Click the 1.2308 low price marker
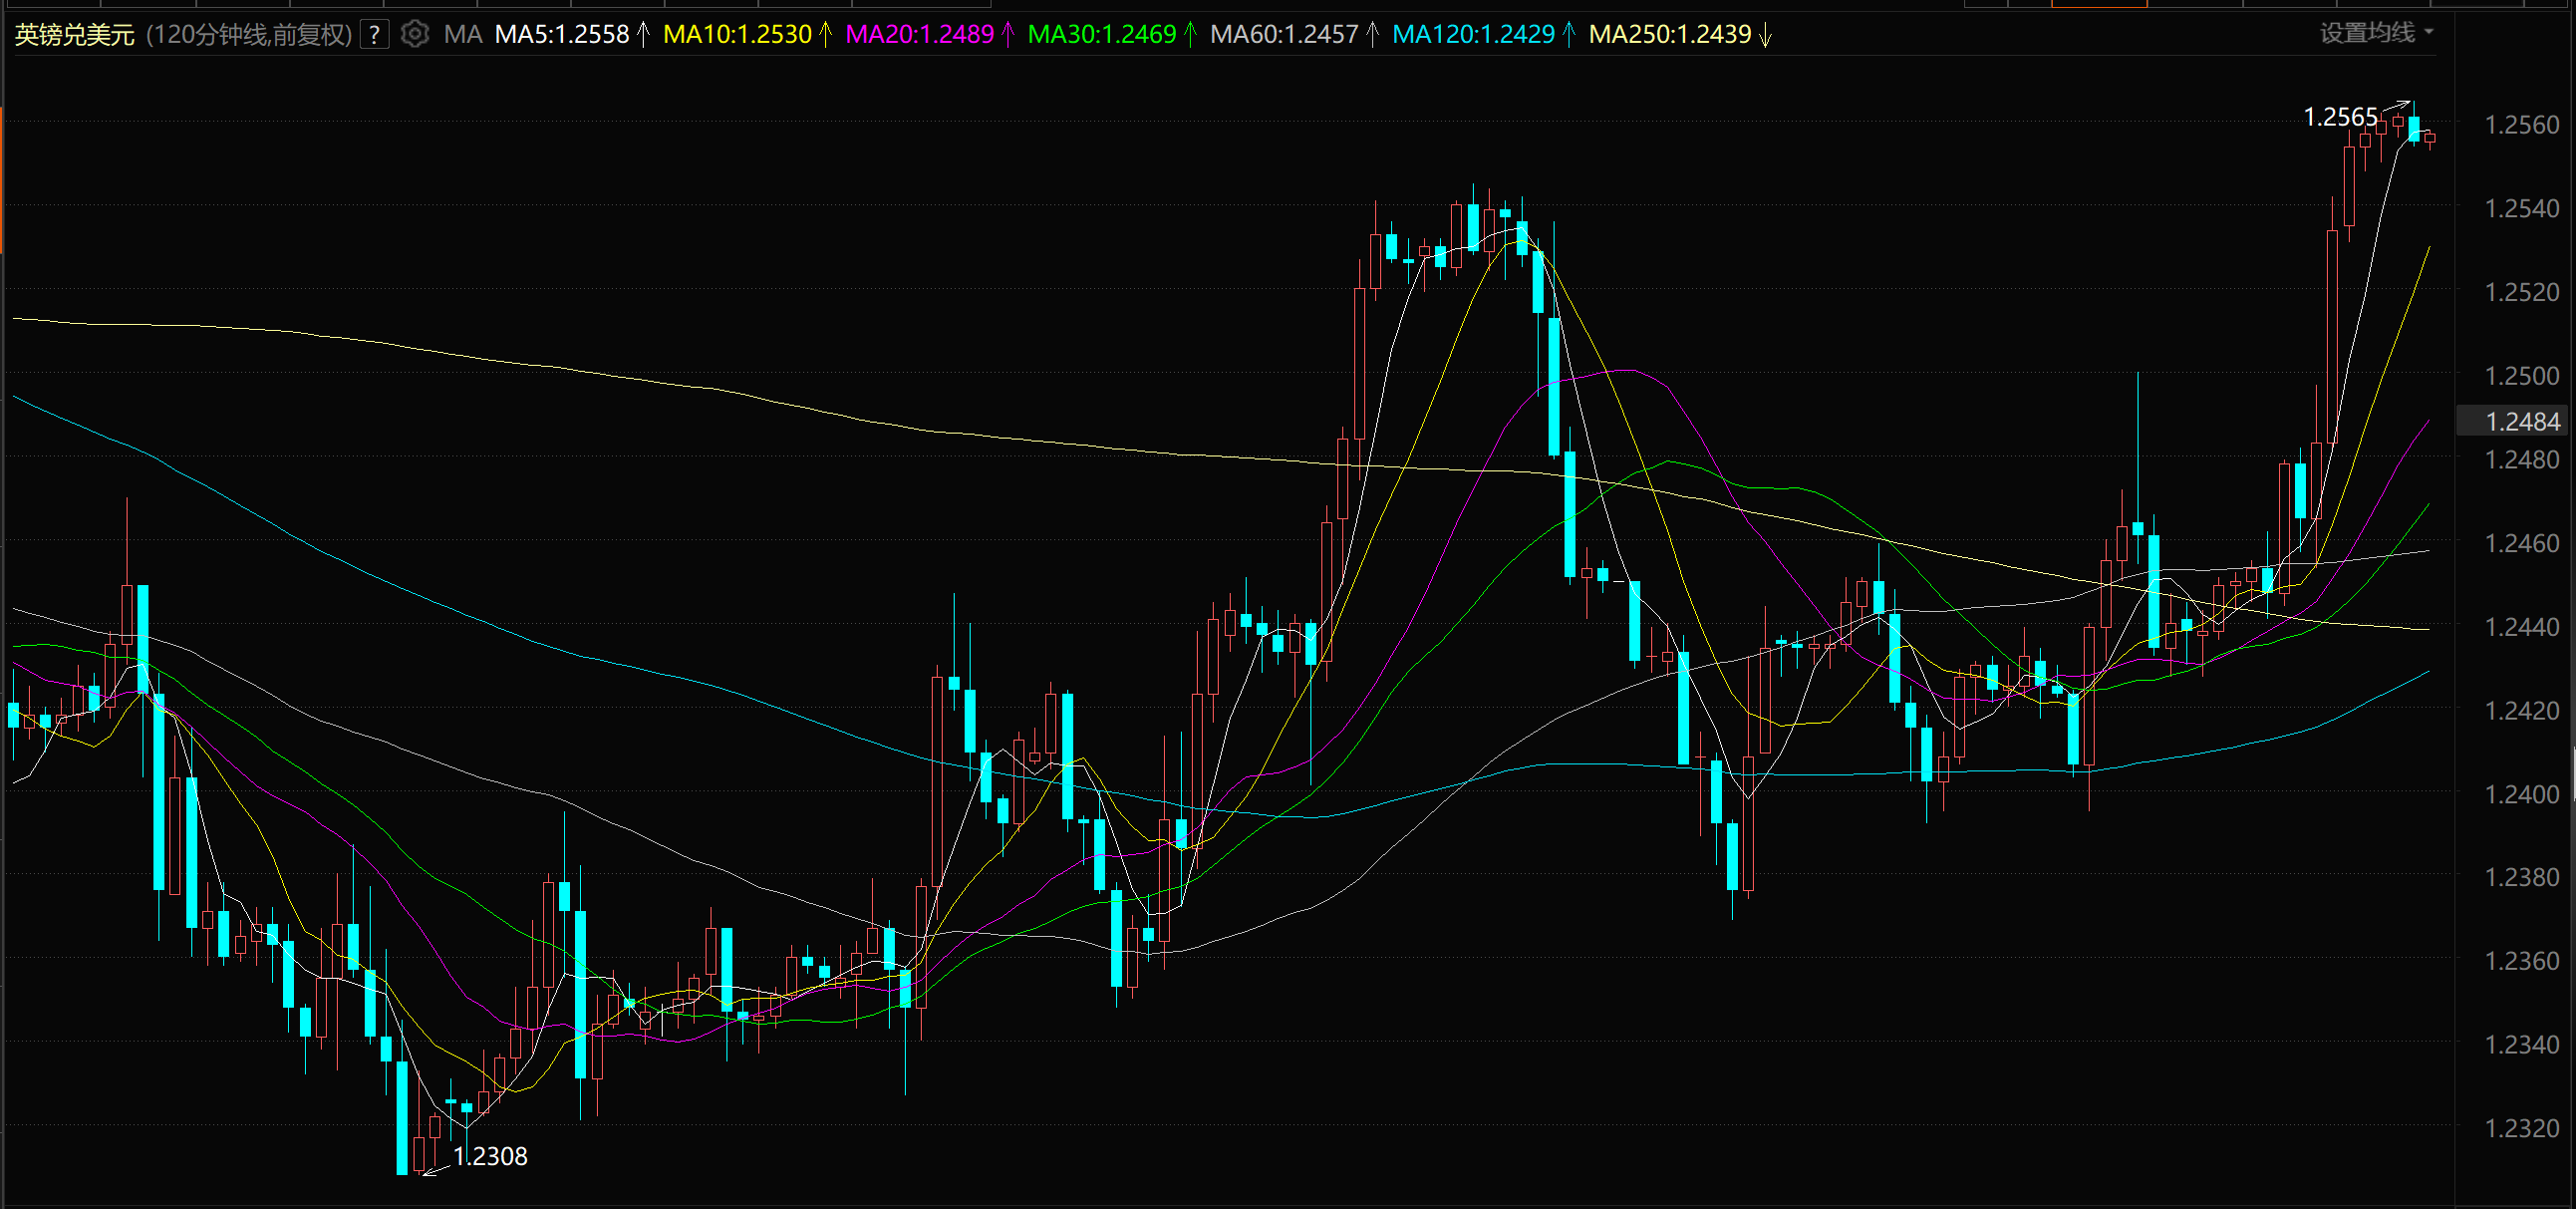 pyautogui.click(x=490, y=1156)
